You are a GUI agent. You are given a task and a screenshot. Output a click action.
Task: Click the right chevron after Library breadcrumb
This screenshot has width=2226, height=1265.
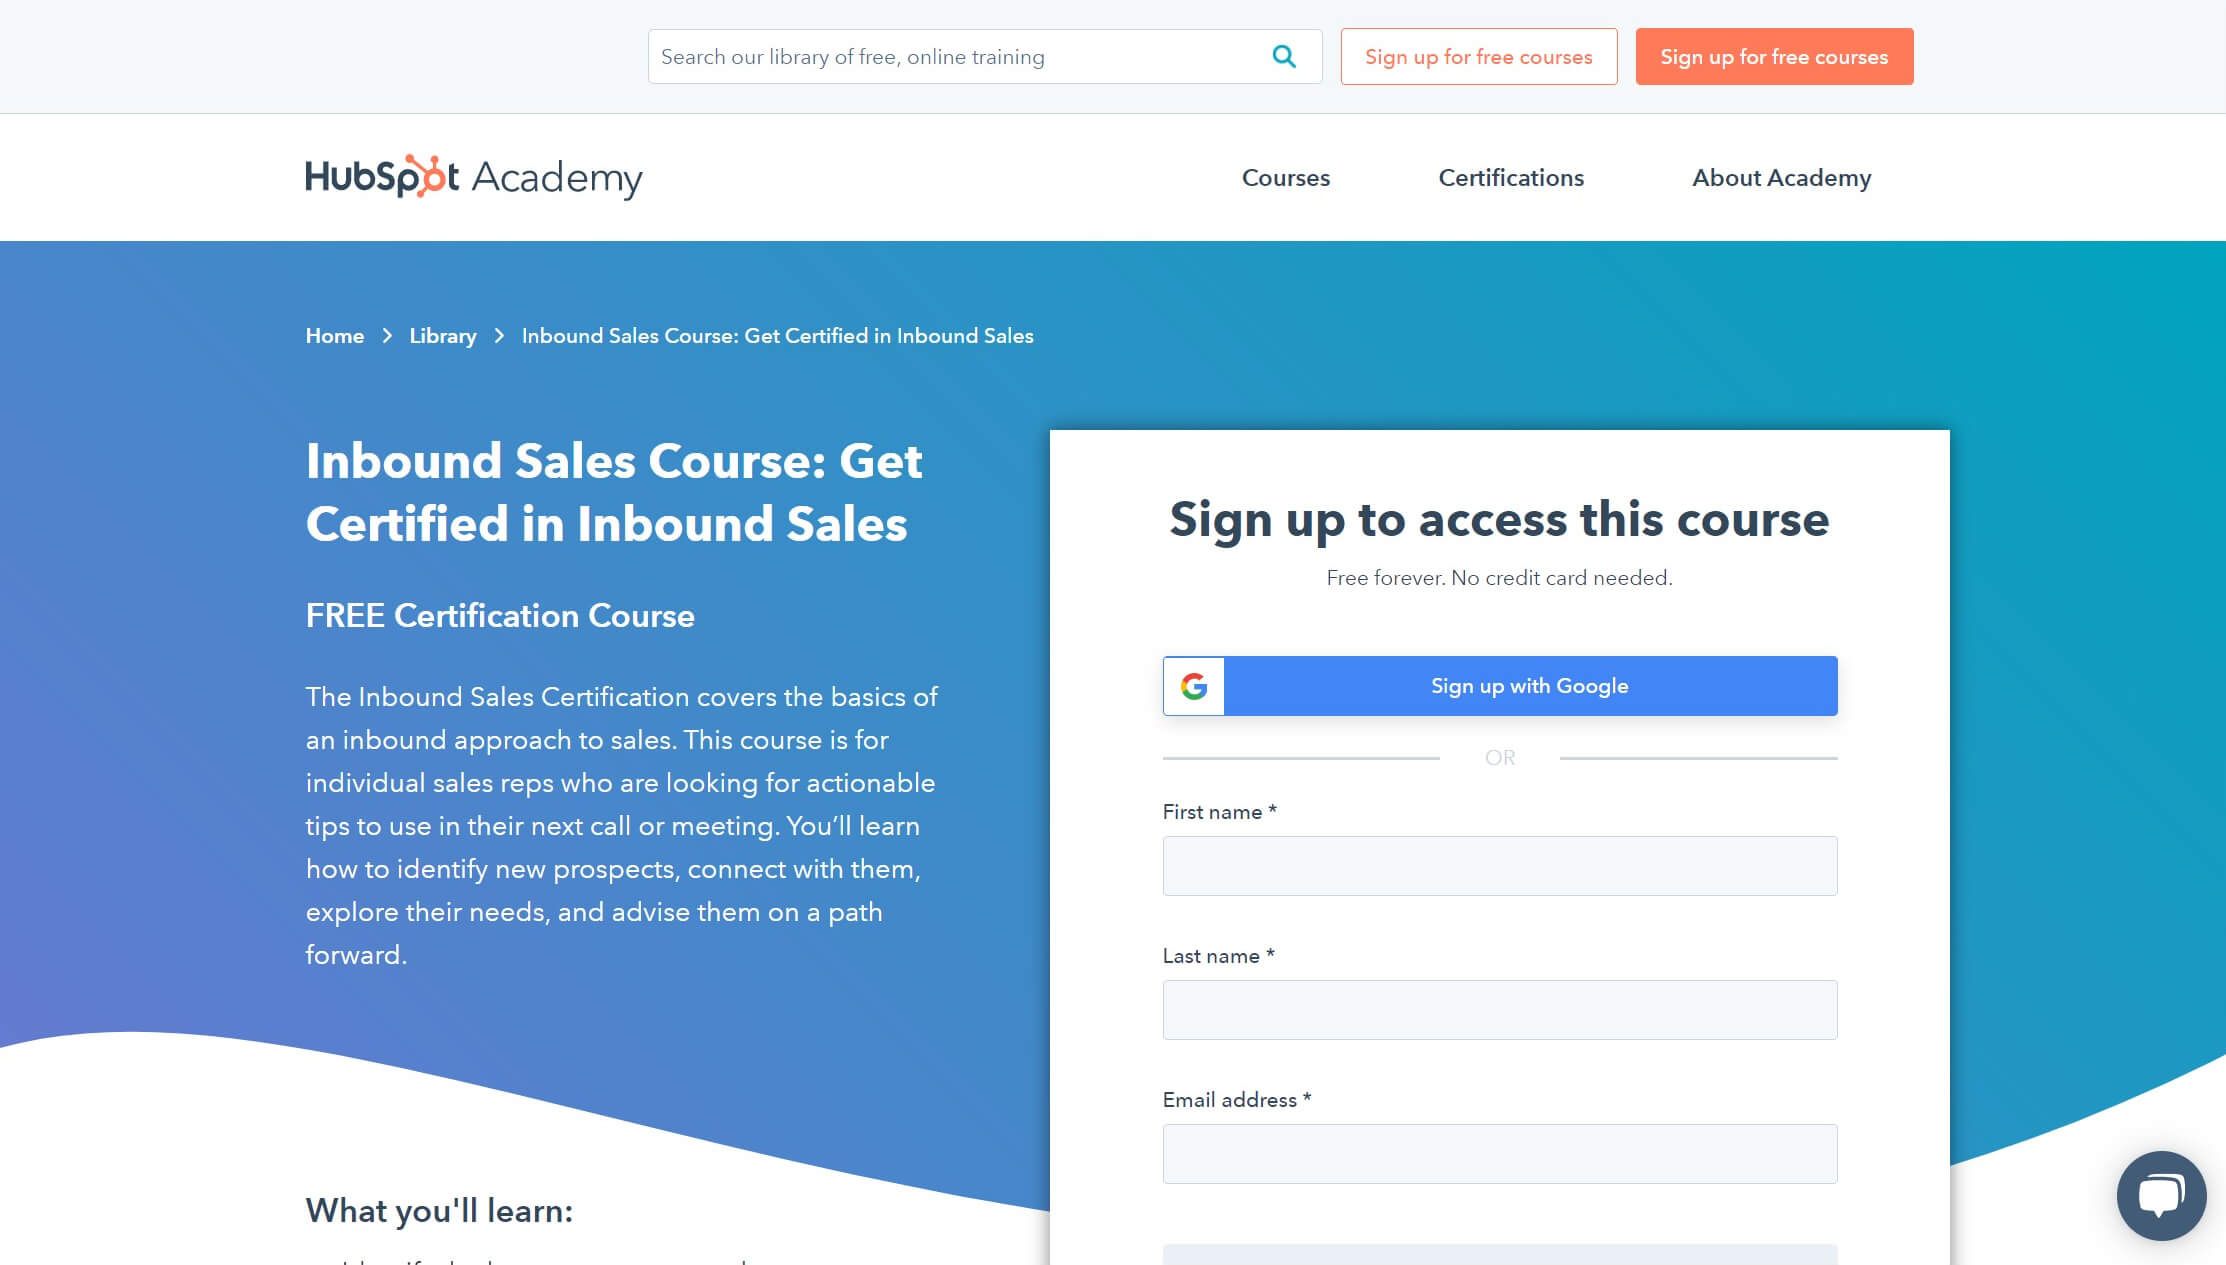coord(498,337)
